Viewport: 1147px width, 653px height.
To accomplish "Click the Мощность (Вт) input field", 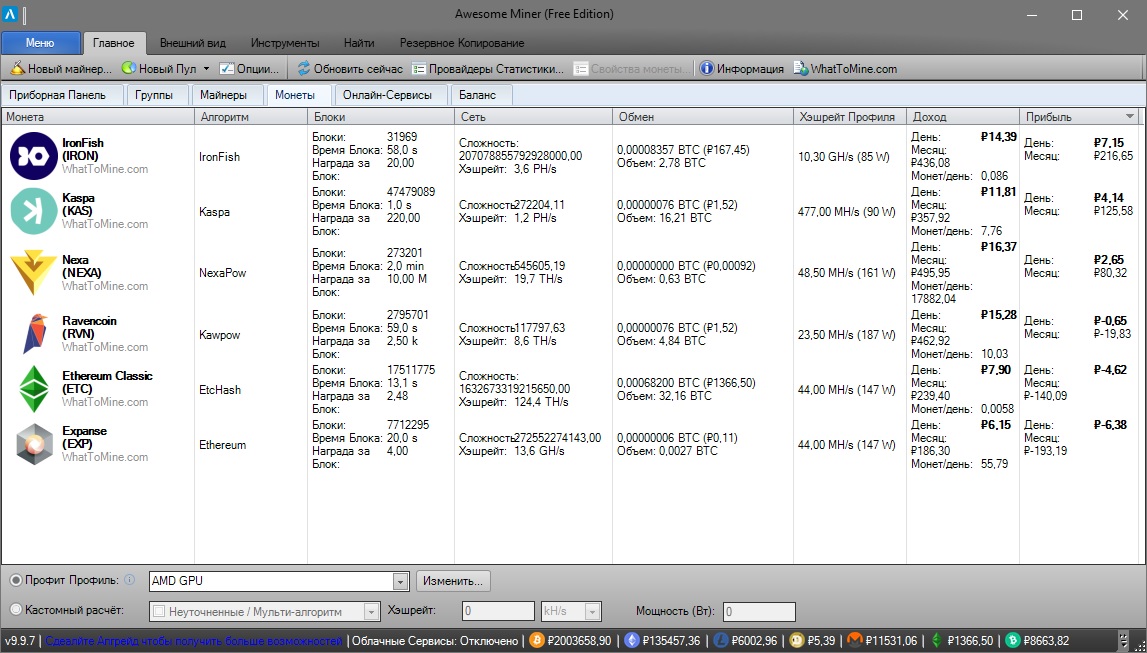I will (759, 611).
